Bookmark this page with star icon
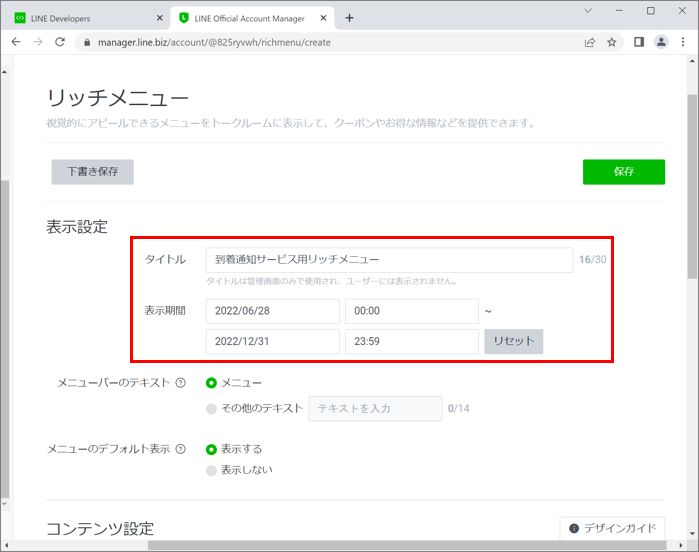Screen dimensions: 699x552 click(x=612, y=42)
